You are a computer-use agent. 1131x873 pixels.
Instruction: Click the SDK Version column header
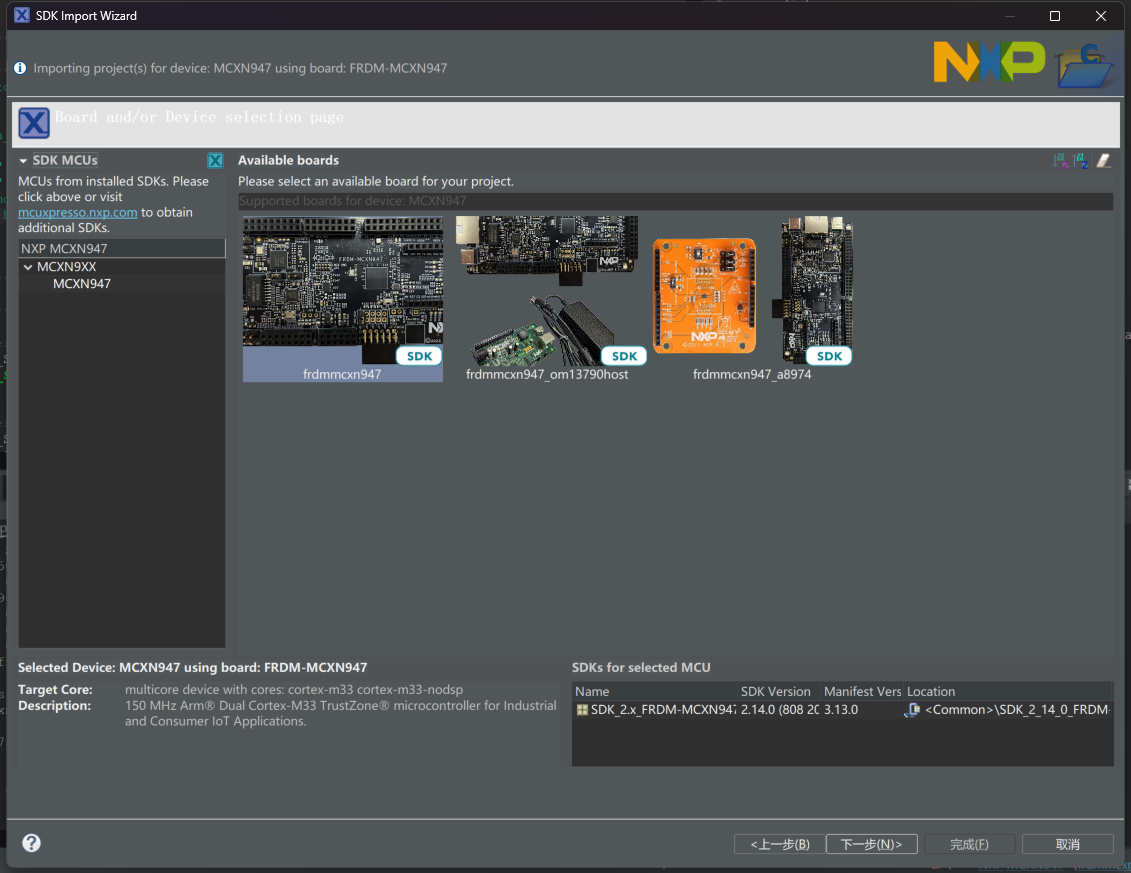coord(779,691)
